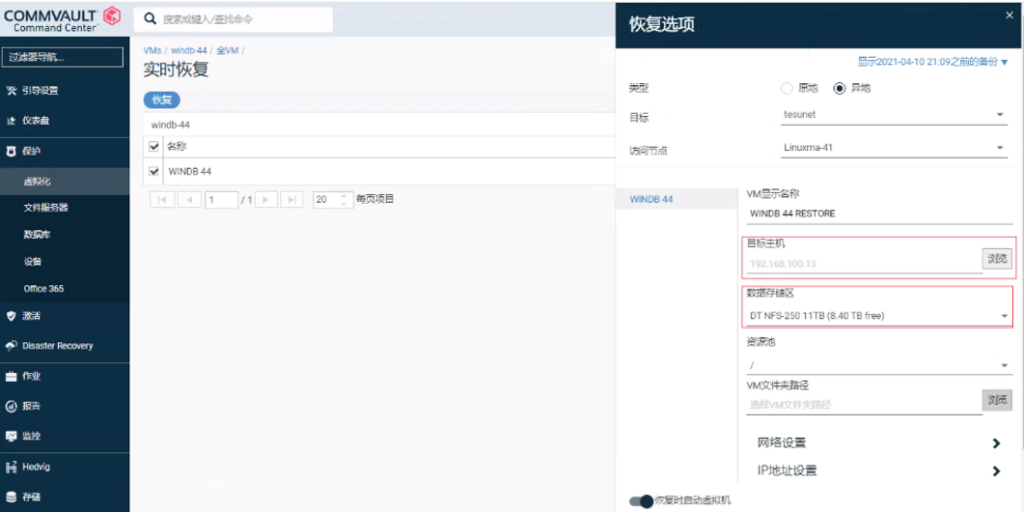Click the Disaster Recovery icon in sidebar
Viewport: 1024px width, 512px height.
coord(11,346)
